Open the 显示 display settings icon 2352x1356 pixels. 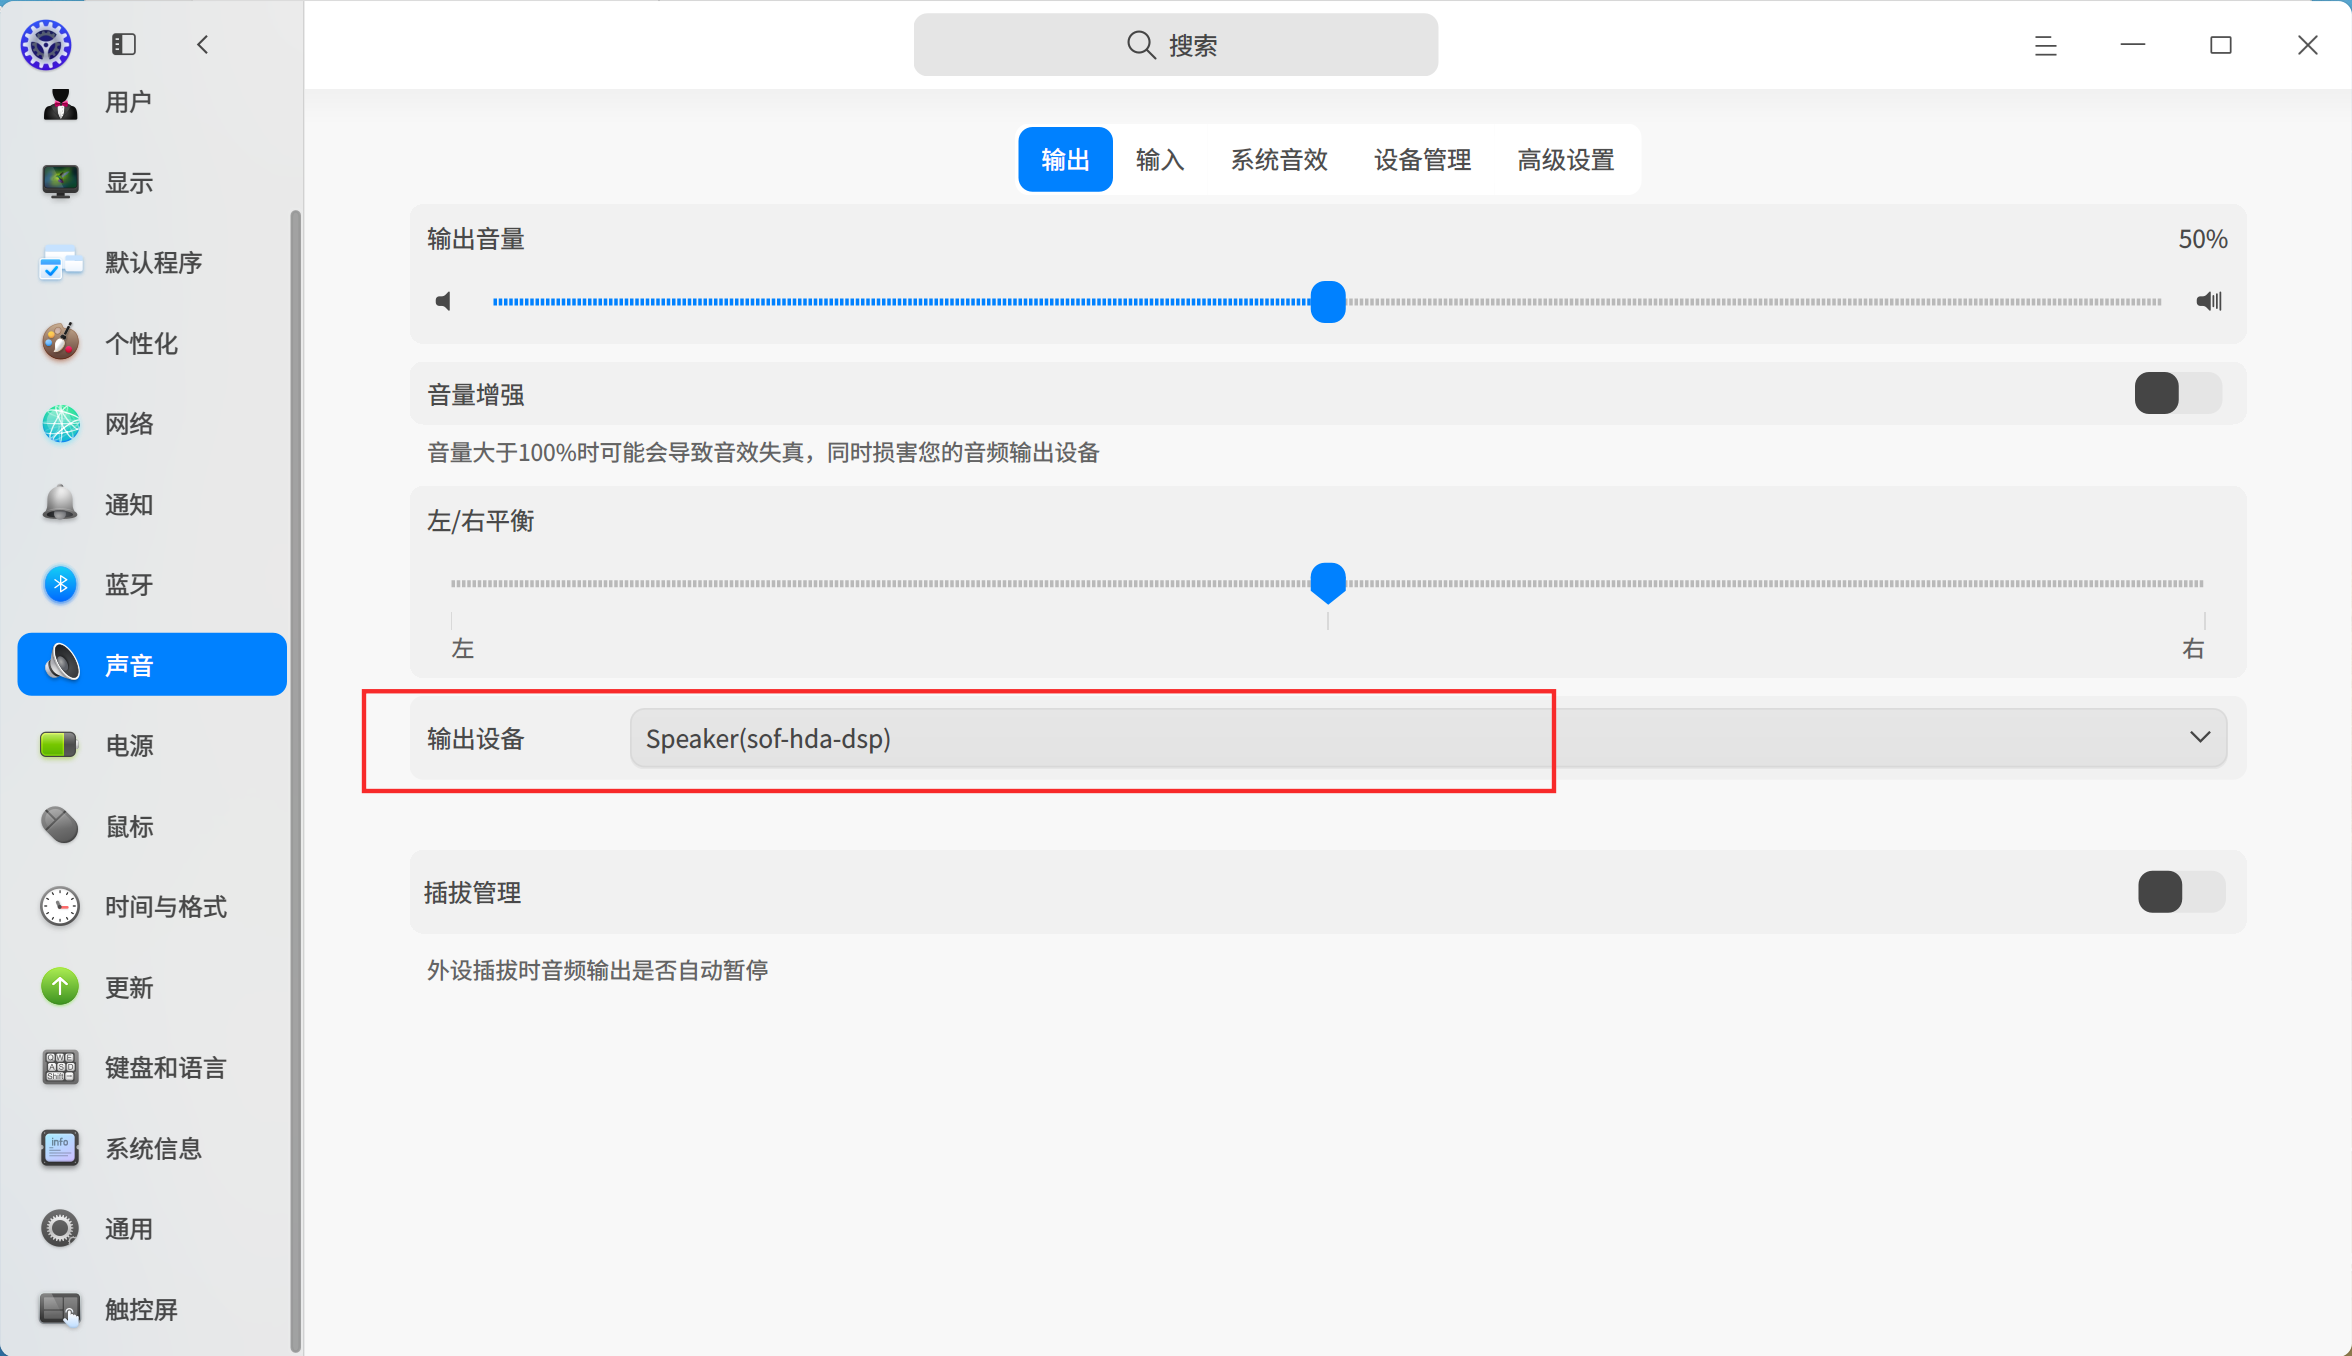point(60,182)
